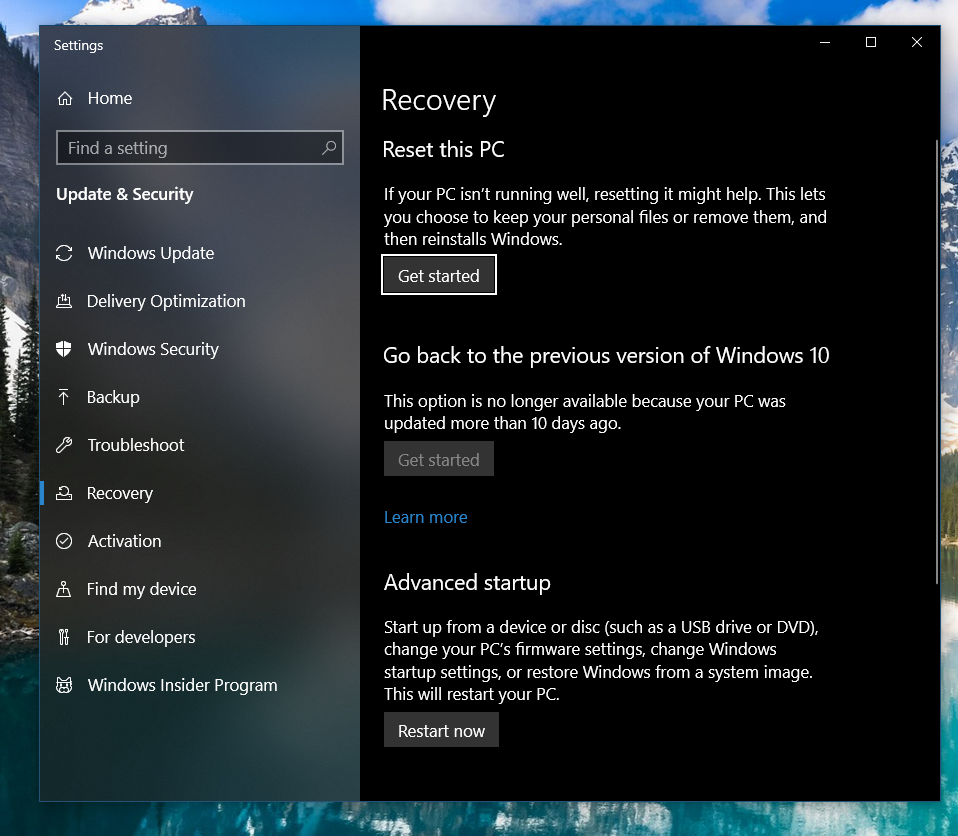Open the Learn more link

(426, 518)
